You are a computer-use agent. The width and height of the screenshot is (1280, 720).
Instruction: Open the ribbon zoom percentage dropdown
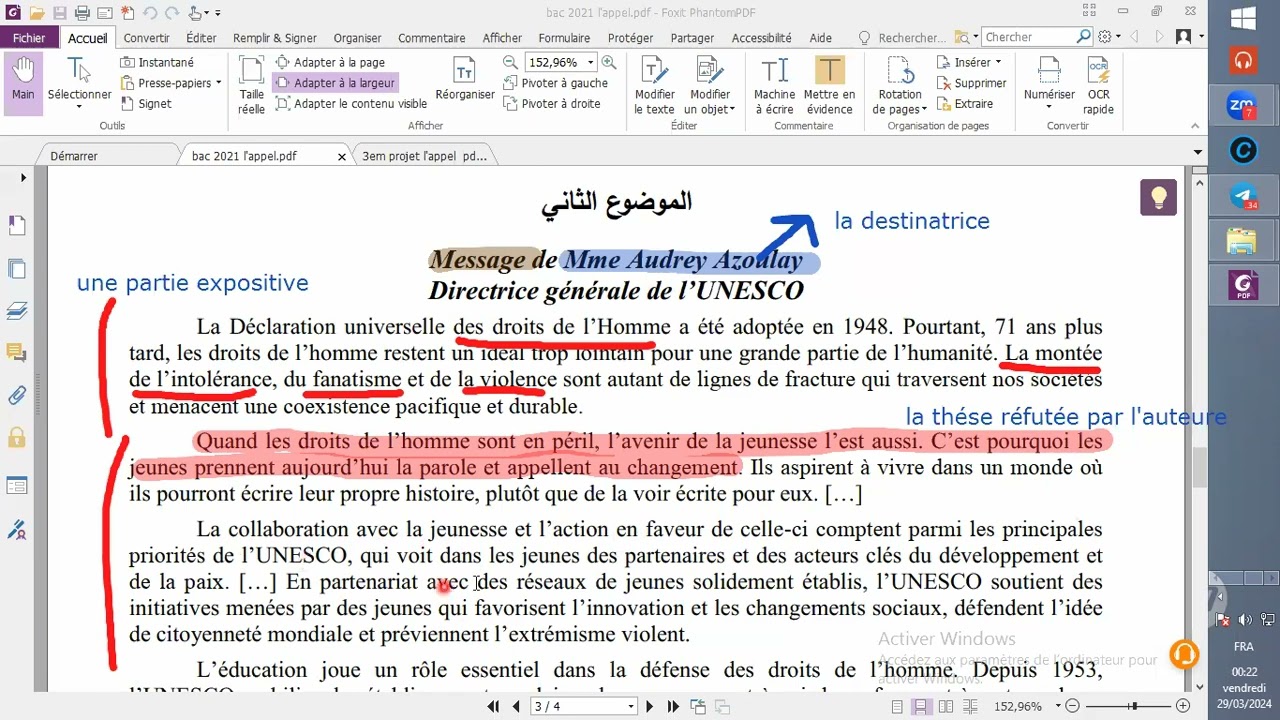591,62
